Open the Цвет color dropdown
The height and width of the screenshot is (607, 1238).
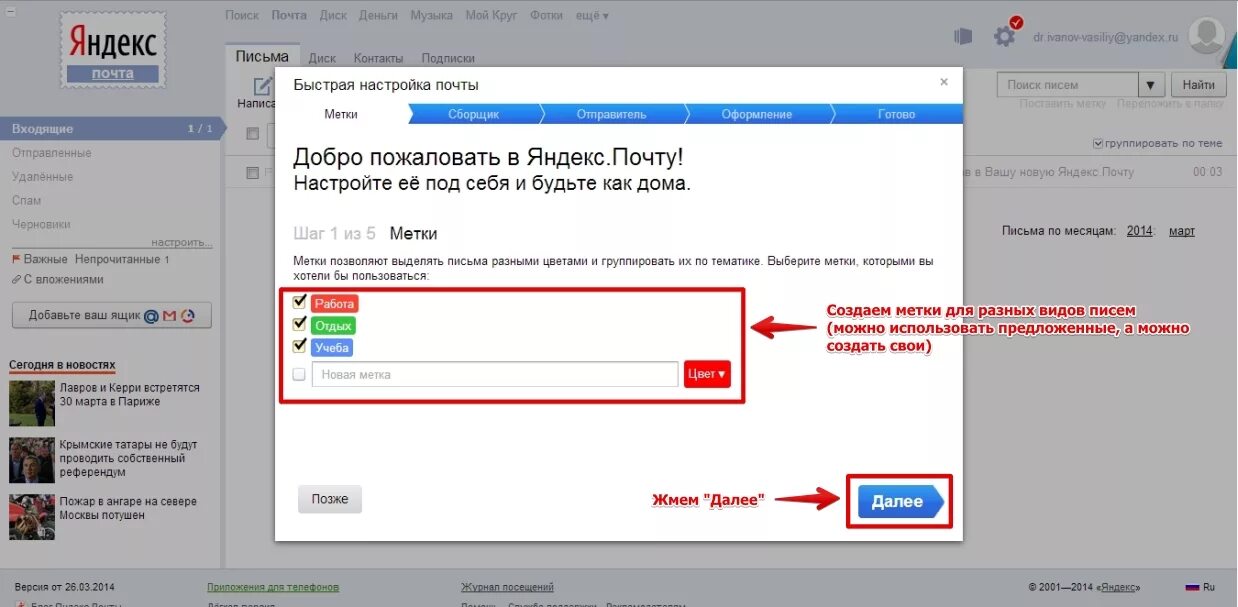tap(707, 374)
